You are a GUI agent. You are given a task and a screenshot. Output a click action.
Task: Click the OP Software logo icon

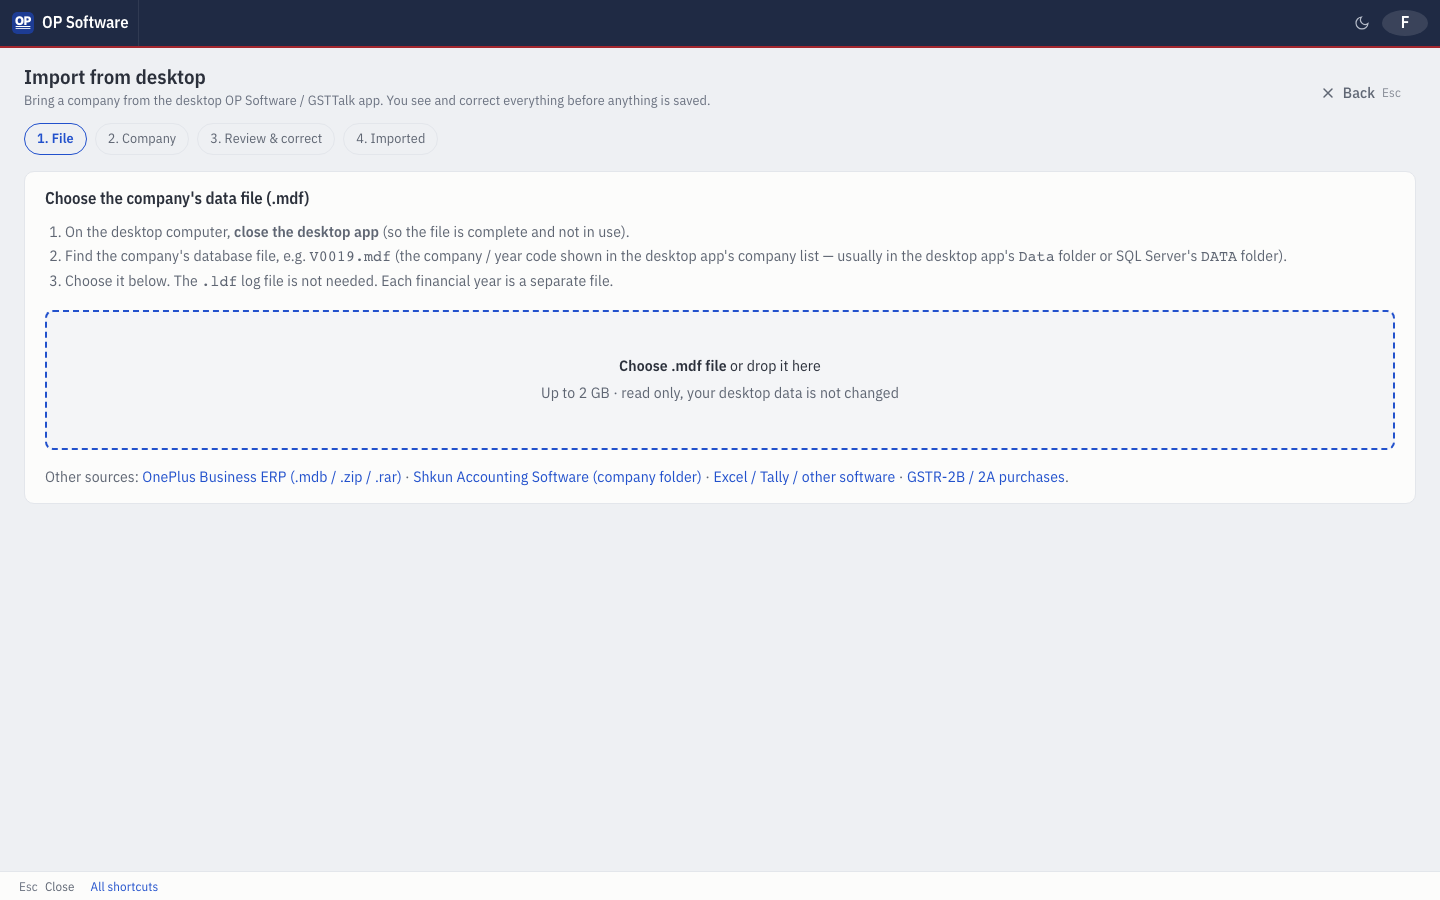(x=22, y=22)
